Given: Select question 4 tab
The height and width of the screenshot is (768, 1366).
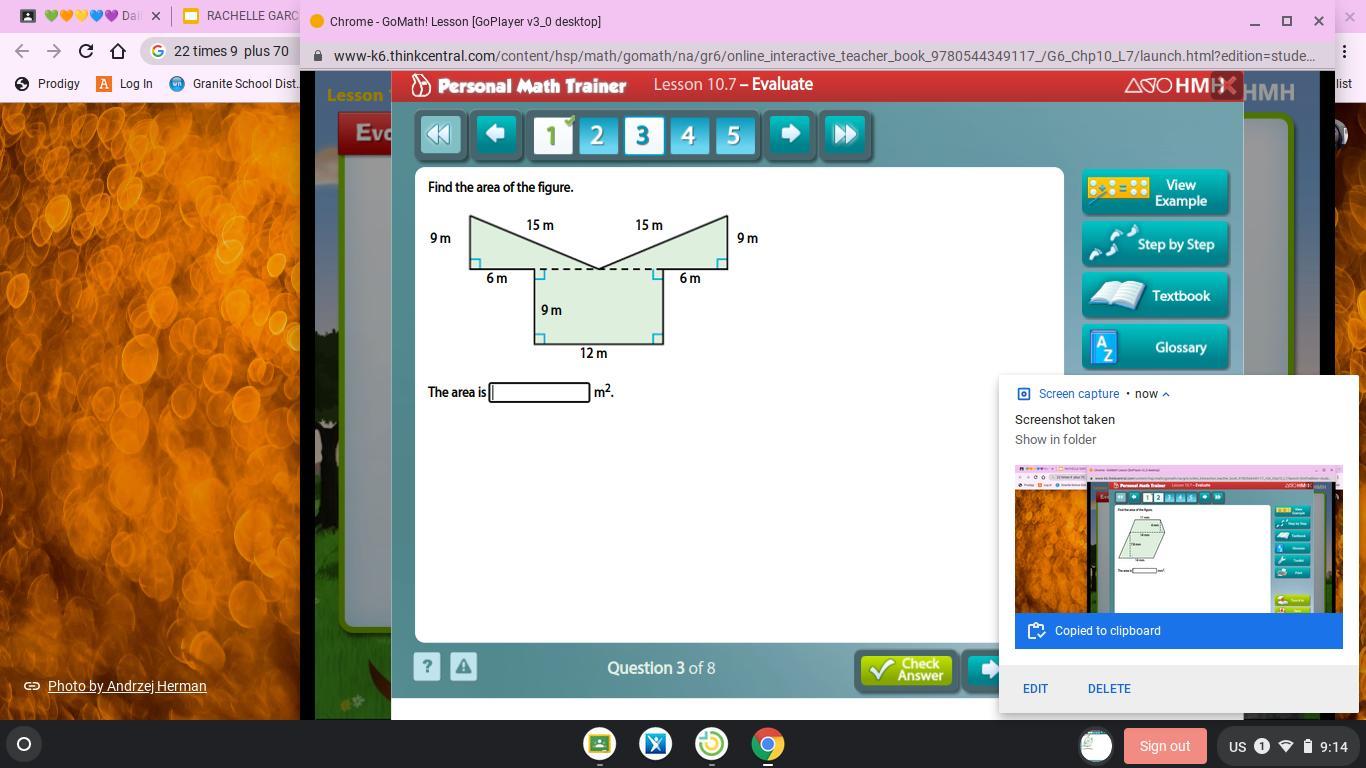Looking at the screenshot, I should [689, 135].
